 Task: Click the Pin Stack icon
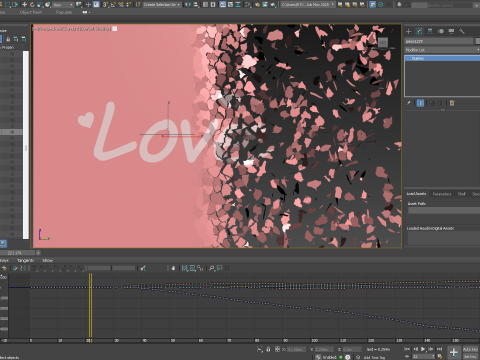tap(409, 103)
